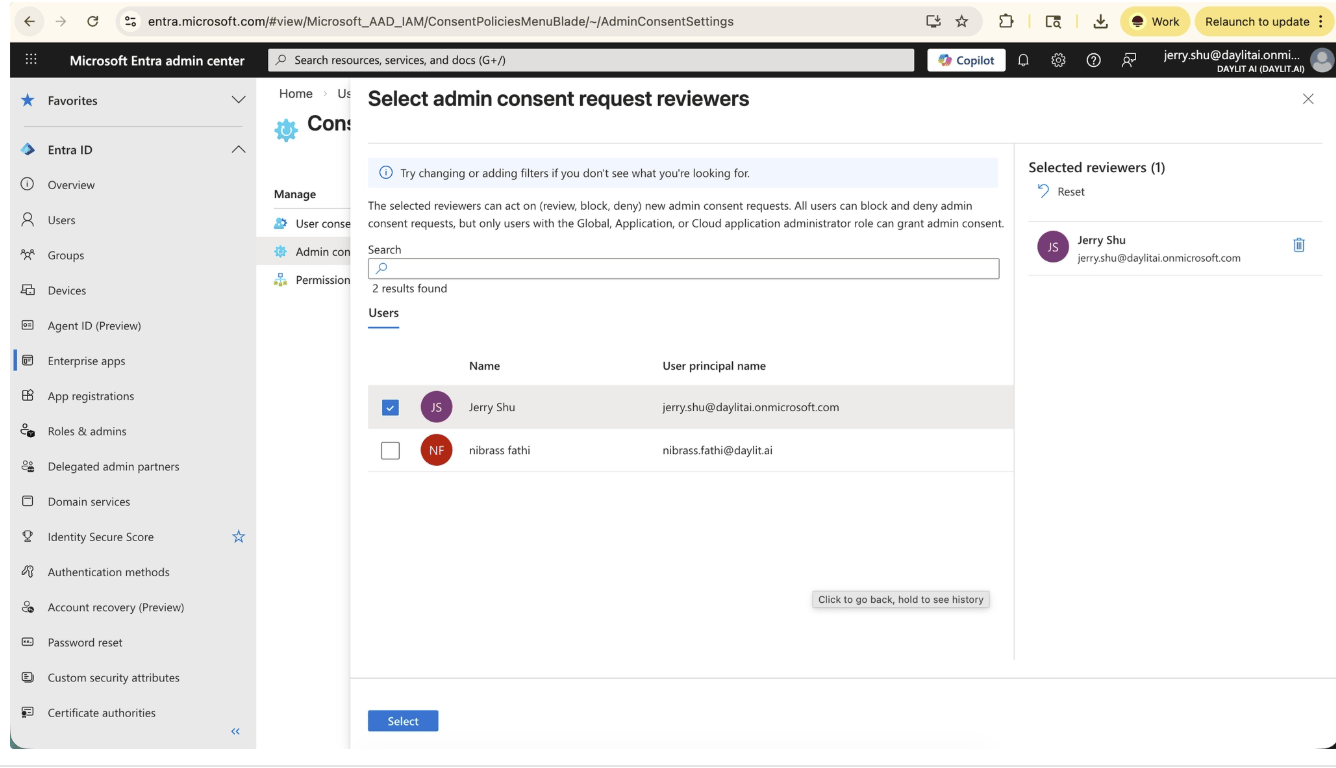Remove Jerry Shu with trash icon
Screen dimensions: 1336x768
pyautogui.click(x=1299, y=245)
